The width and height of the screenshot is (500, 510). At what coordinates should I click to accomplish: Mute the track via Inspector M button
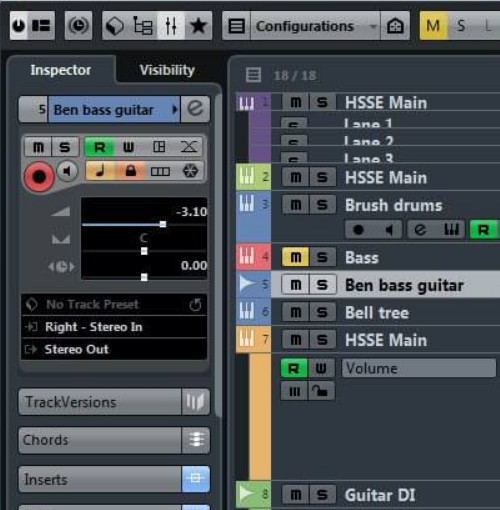click(38, 147)
